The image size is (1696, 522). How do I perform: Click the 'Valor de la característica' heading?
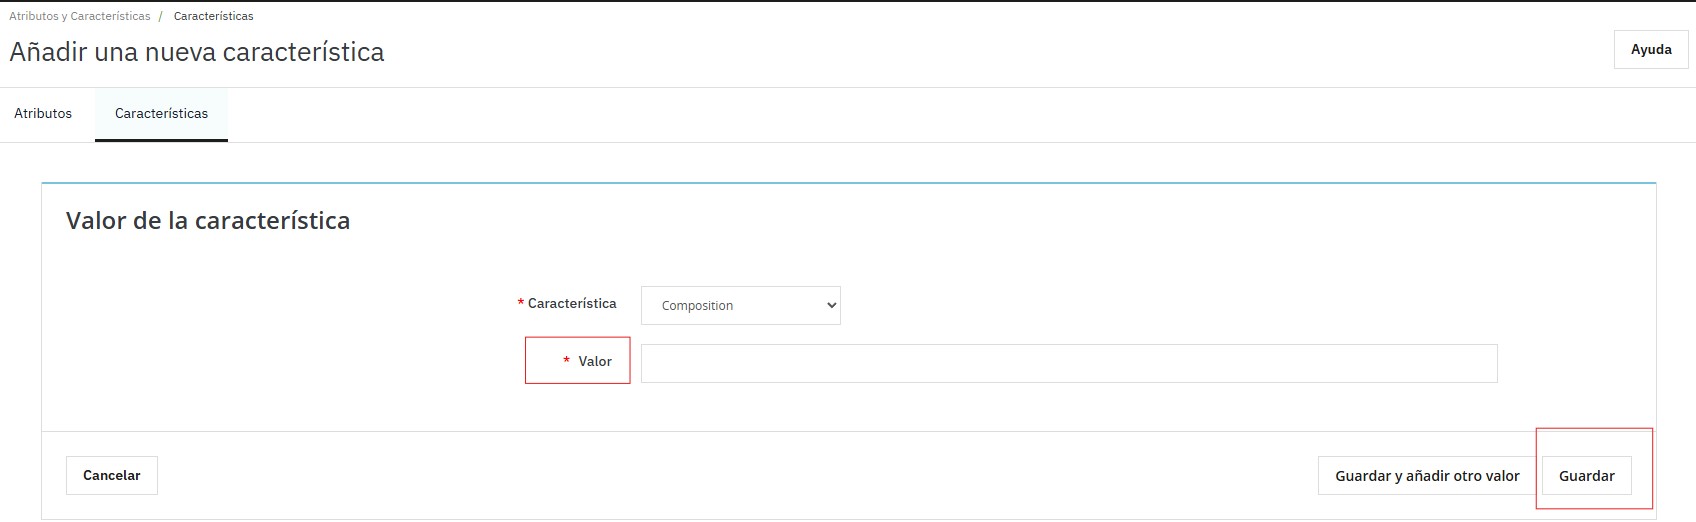click(x=208, y=221)
